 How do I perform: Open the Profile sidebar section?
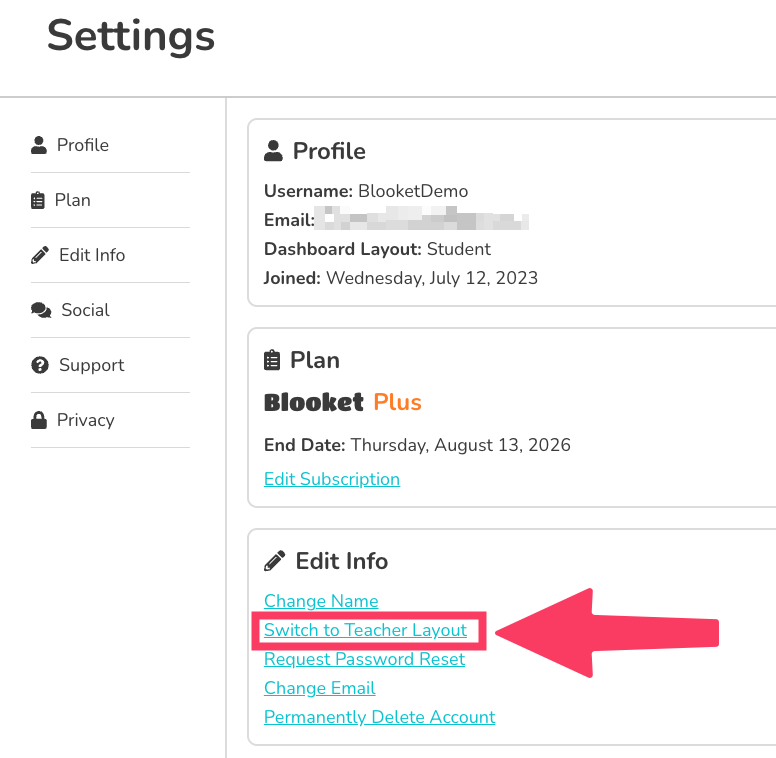83,145
